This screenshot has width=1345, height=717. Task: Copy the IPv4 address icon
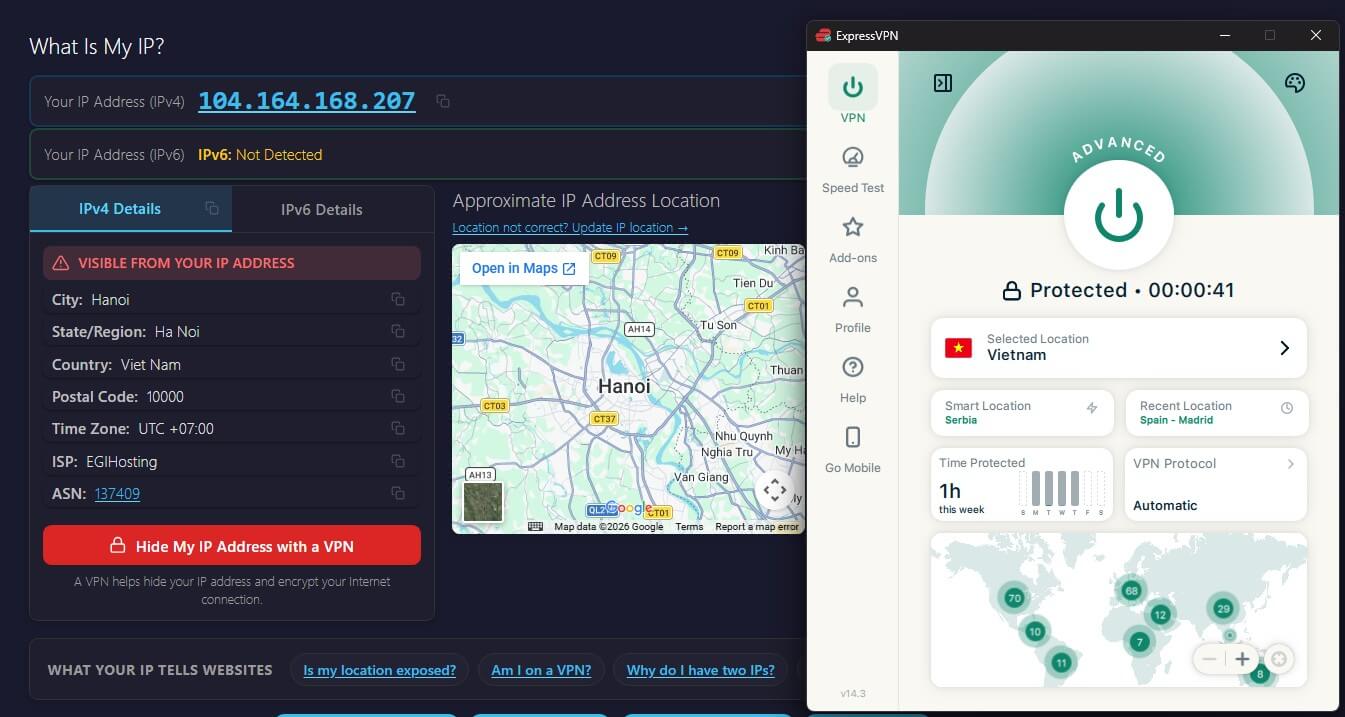pyautogui.click(x=443, y=101)
